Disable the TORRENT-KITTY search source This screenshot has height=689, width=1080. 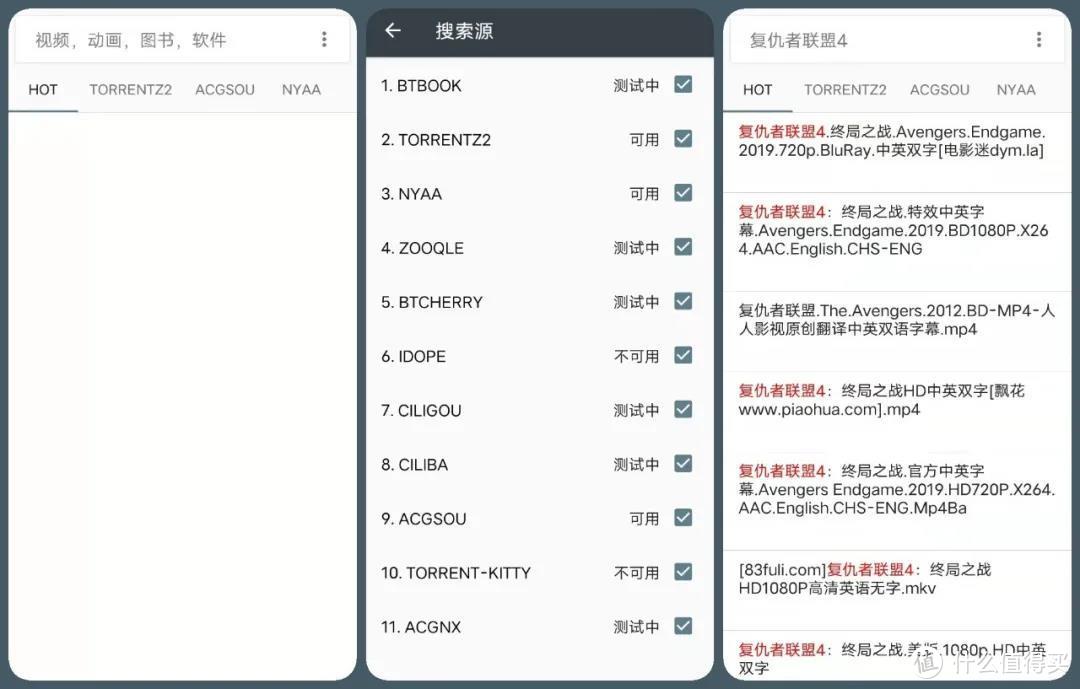[x=683, y=572]
